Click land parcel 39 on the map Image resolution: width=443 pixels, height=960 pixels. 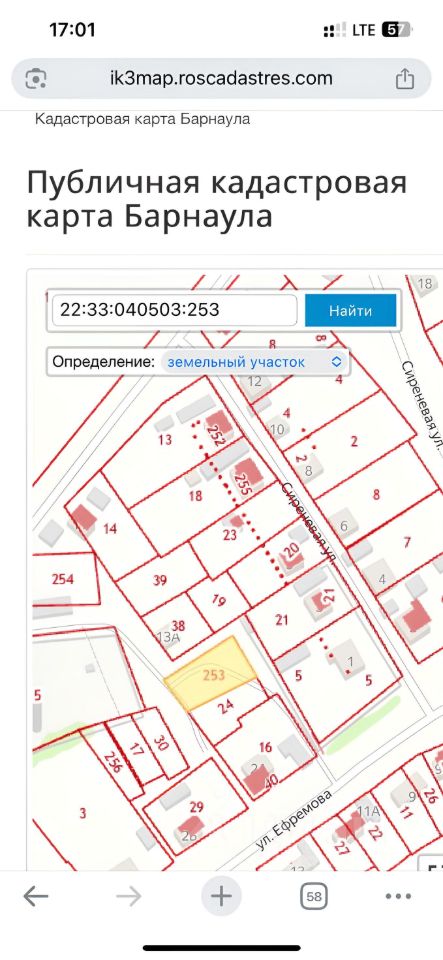click(160, 580)
